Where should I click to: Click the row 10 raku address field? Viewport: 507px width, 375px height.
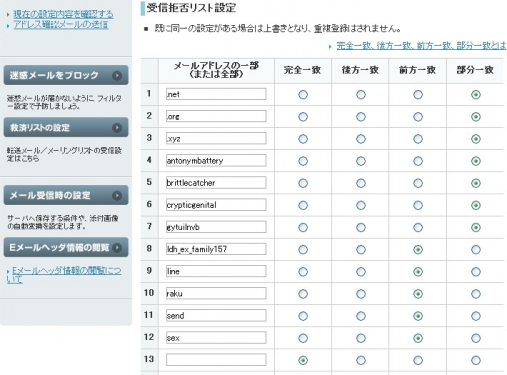coord(216,293)
